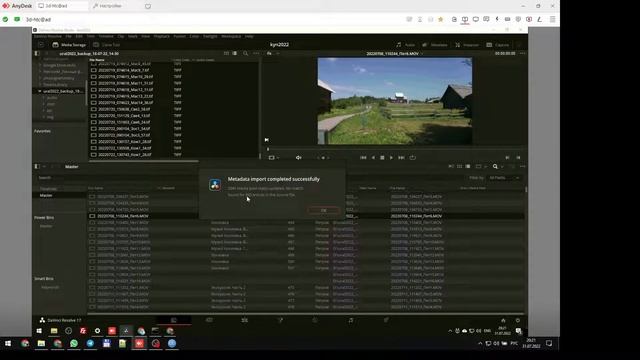Open the Playback menu
The image size is (640, 360).
click(x=162, y=36)
